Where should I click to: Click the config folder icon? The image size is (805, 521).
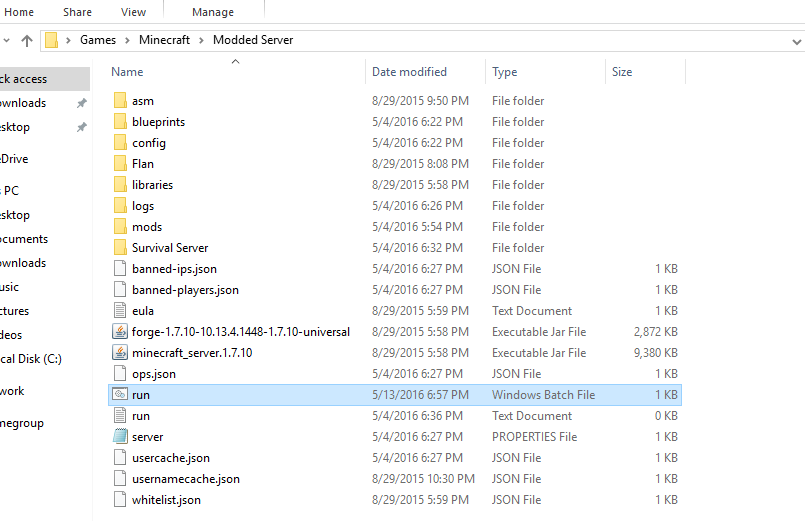point(120,143)
